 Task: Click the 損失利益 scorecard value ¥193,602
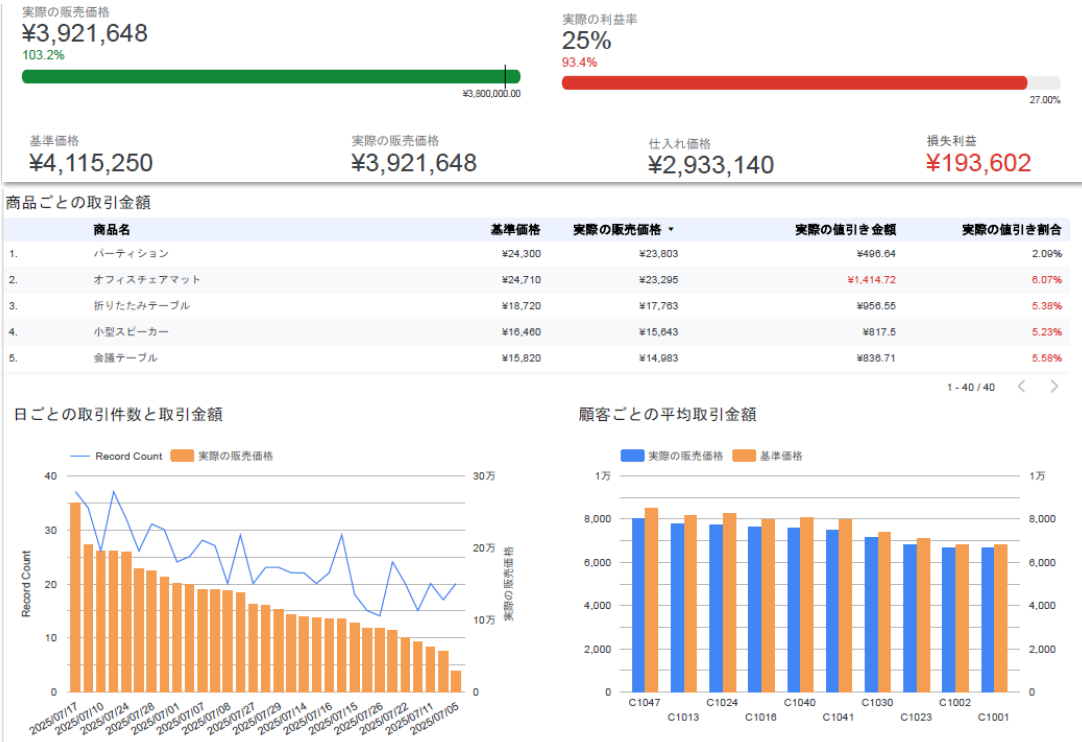(x=978, y=164)
